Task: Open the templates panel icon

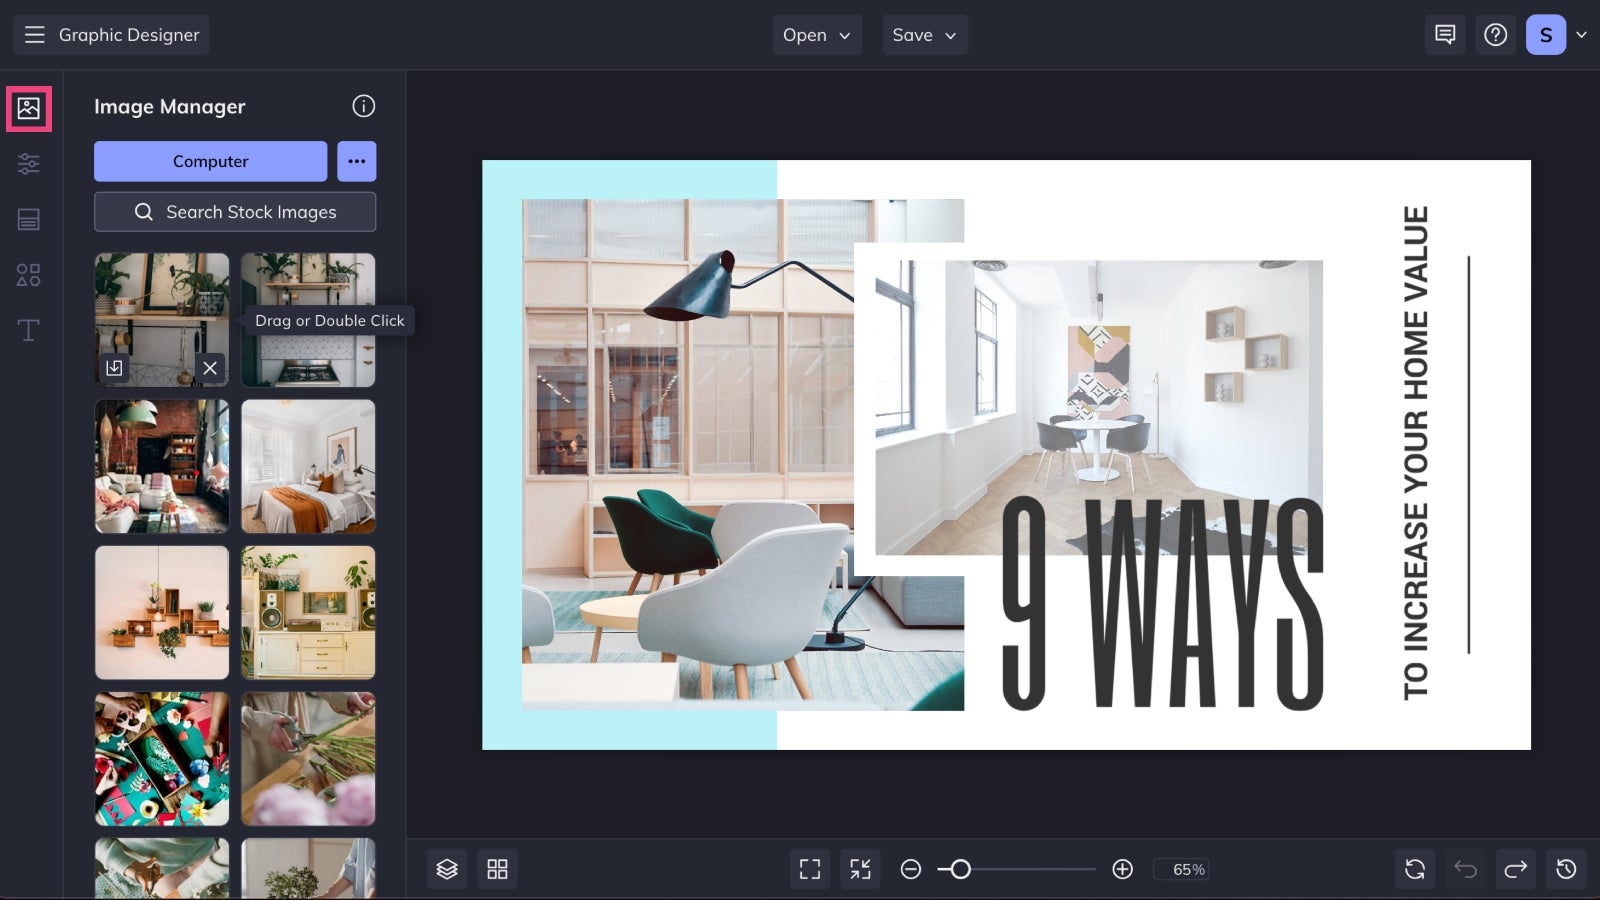Action: [x=28, y=219]
